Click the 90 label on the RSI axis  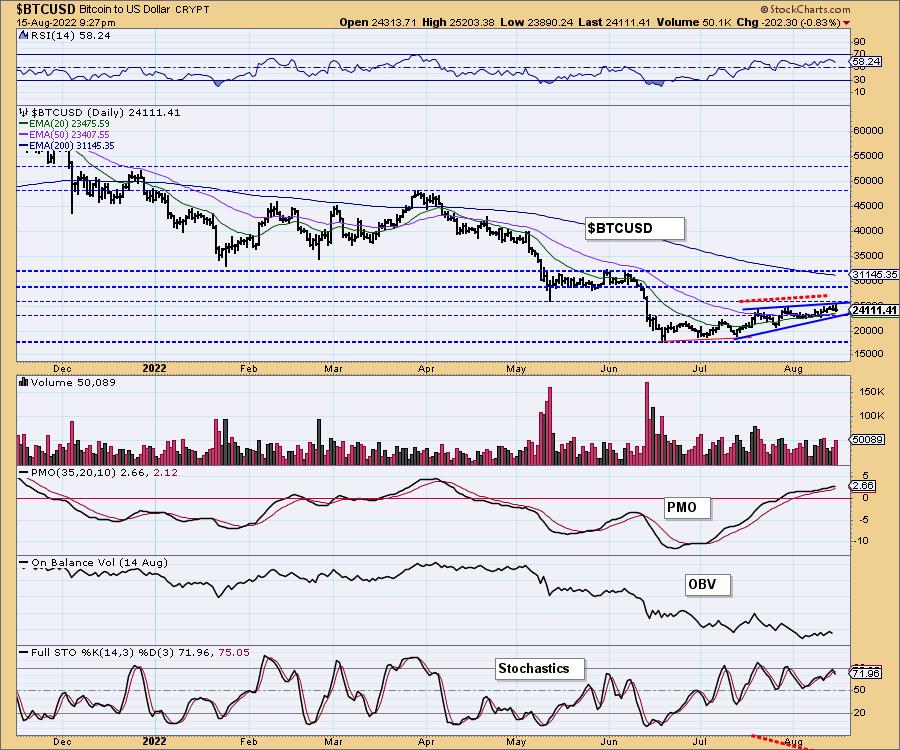point(860,41)
